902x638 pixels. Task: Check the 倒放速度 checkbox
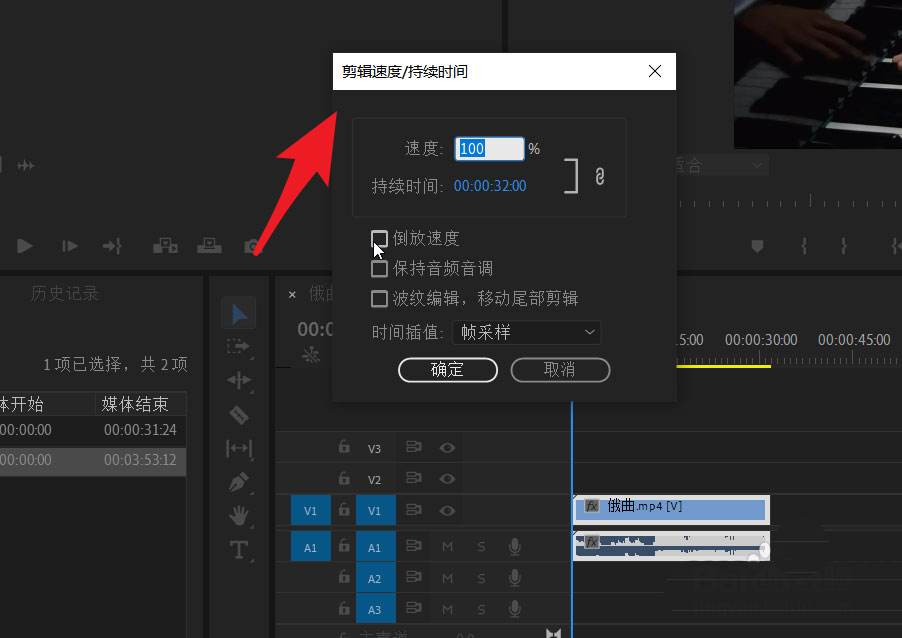[379, 238]
